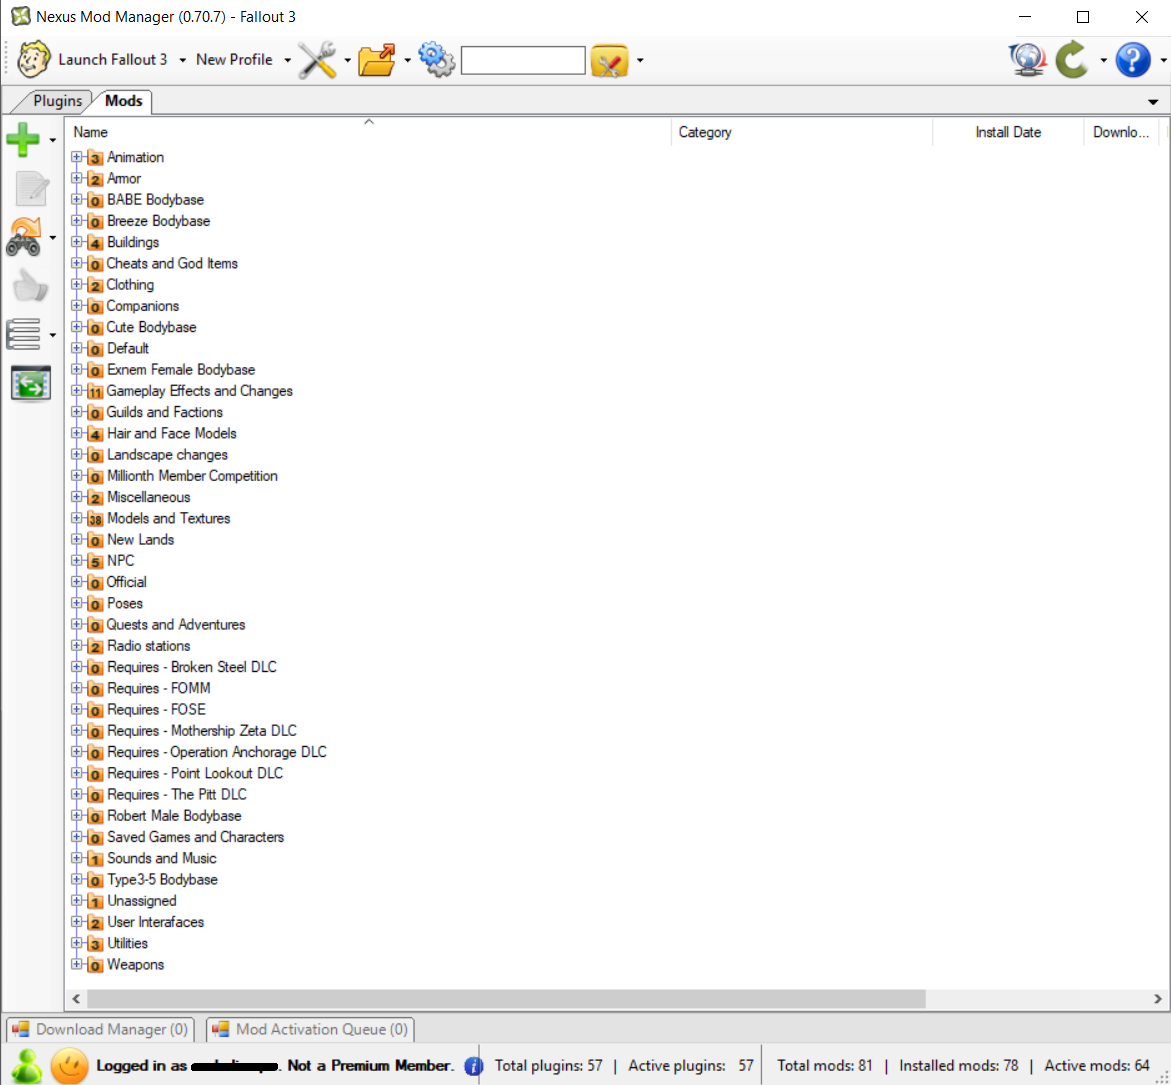Click the New Profile button

coord(234,60)
